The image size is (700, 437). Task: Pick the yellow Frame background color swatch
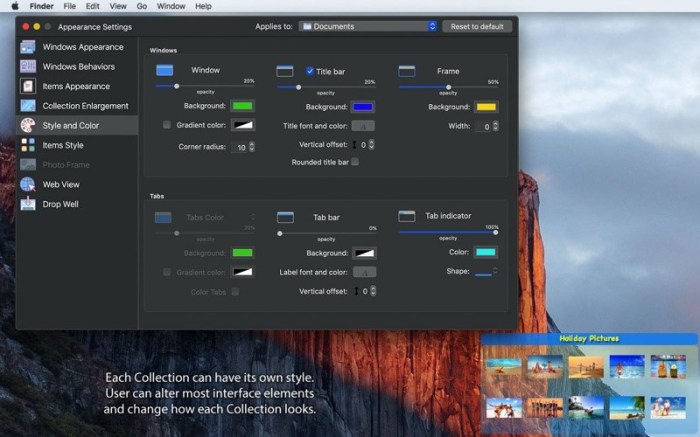486,106
